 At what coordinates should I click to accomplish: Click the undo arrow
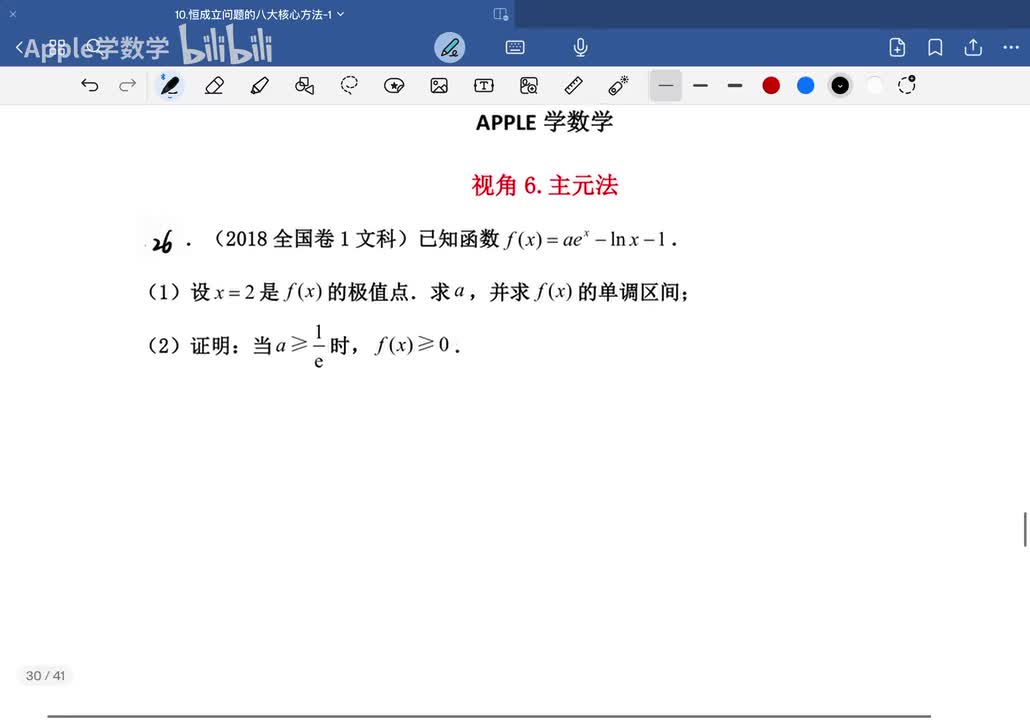(x=90, y=85)
